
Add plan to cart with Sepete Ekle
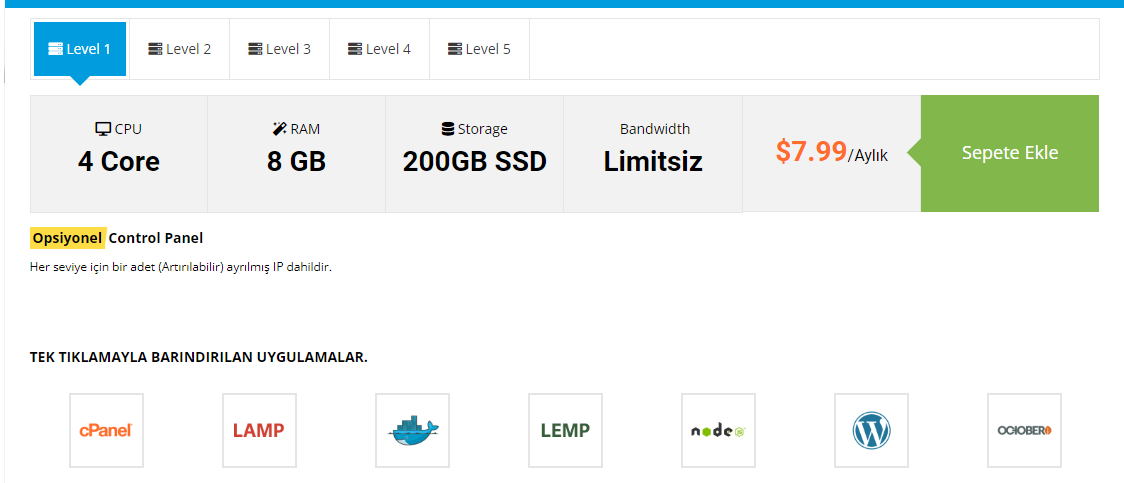(1009, 153)
